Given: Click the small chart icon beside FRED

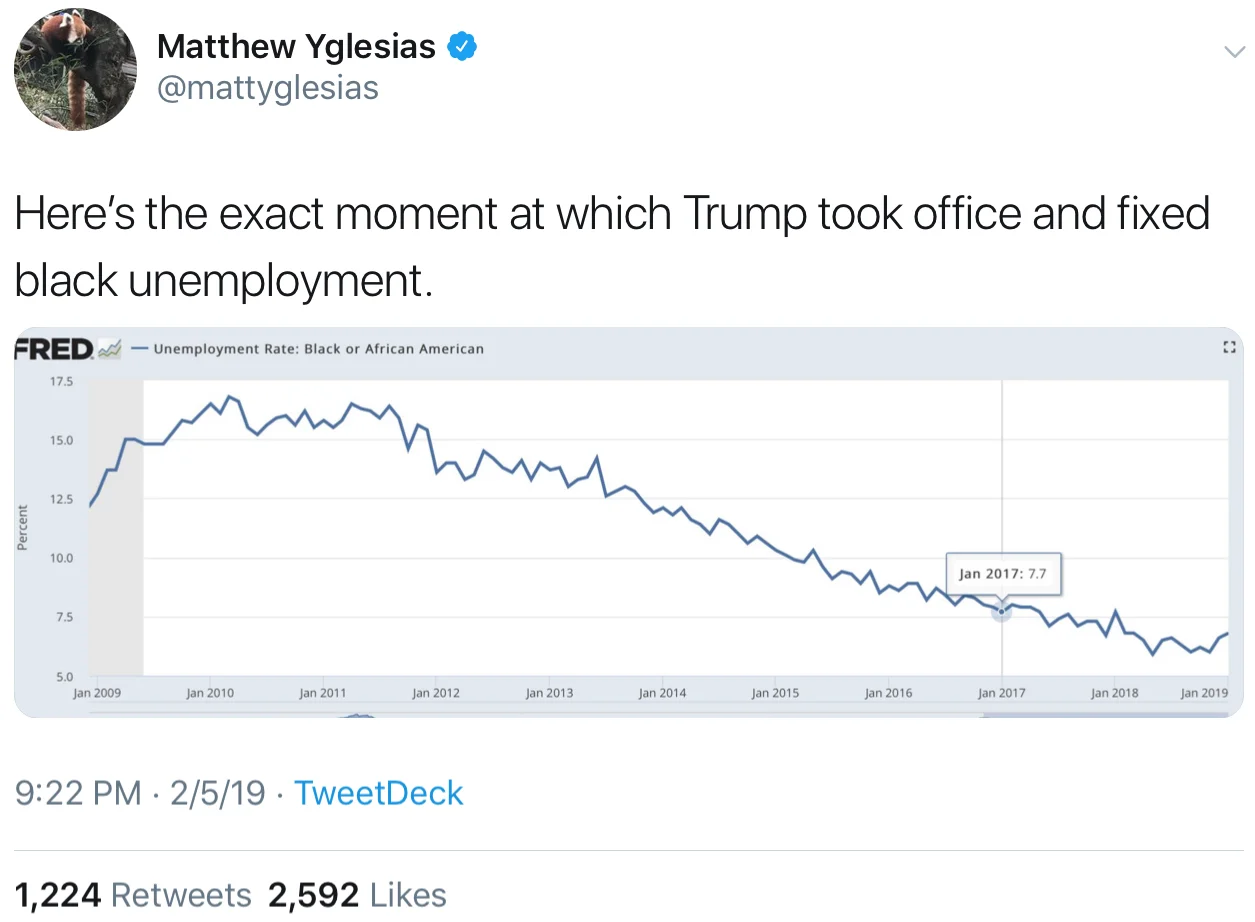Looking at the screenshot, I should click(111, 348).
